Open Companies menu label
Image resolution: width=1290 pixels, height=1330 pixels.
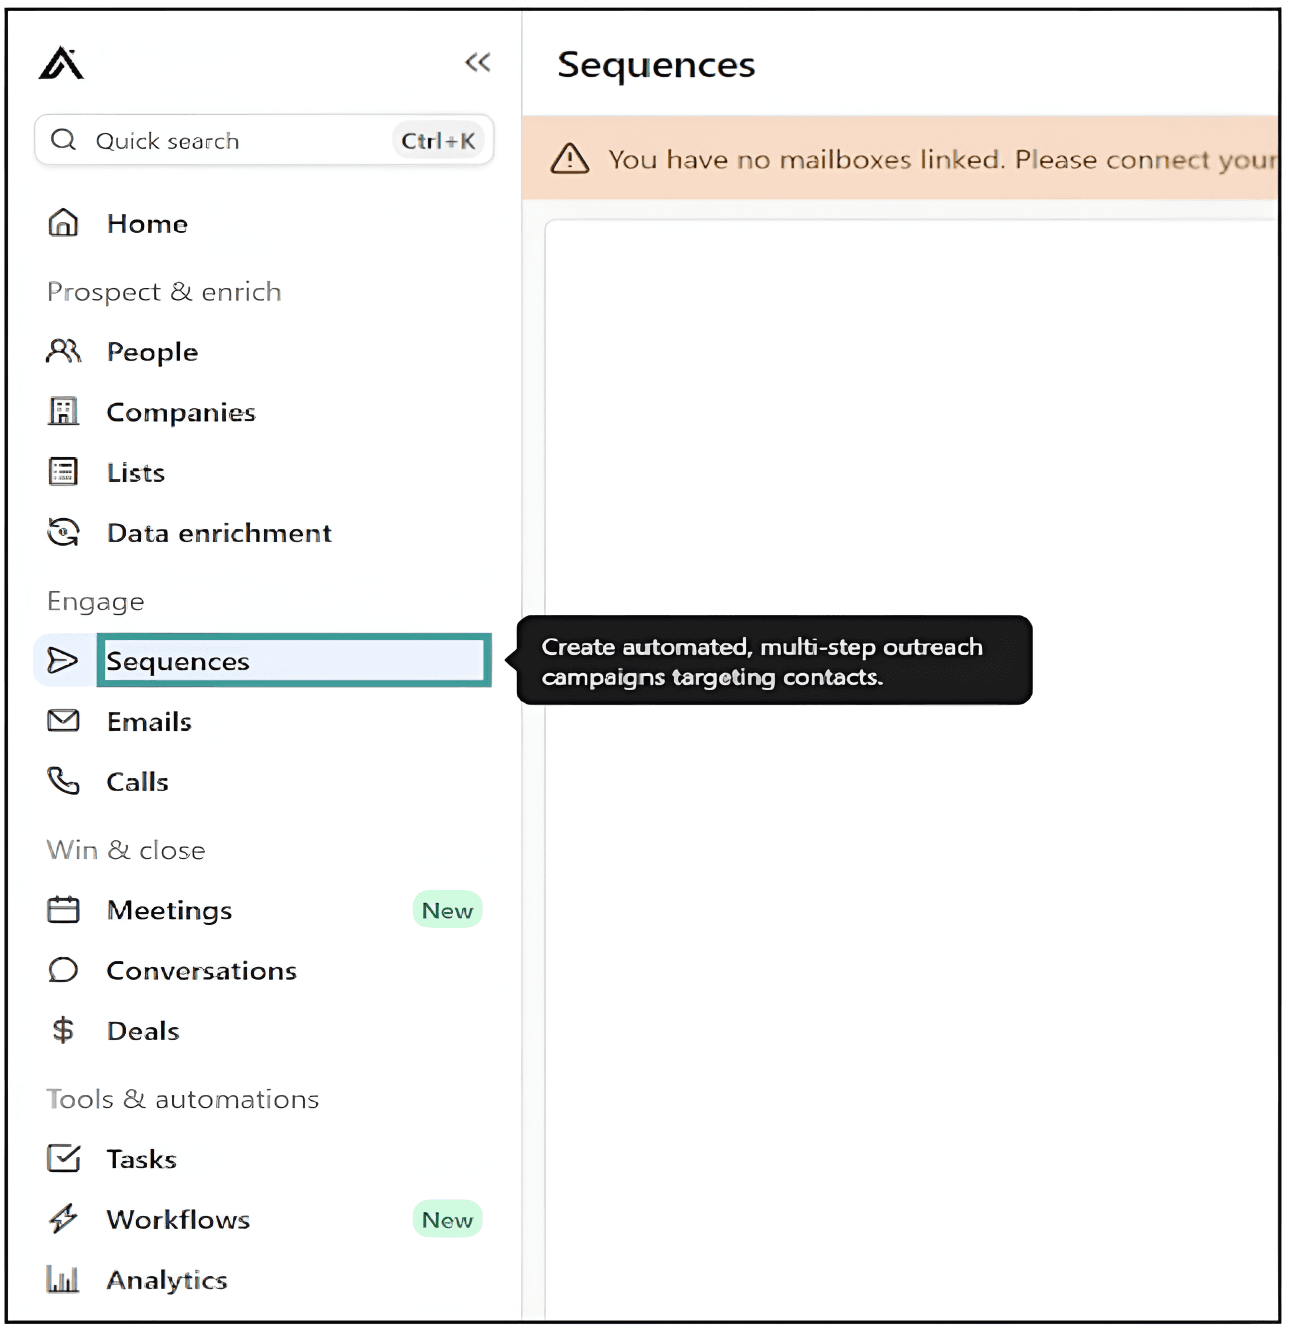[181, 412]
